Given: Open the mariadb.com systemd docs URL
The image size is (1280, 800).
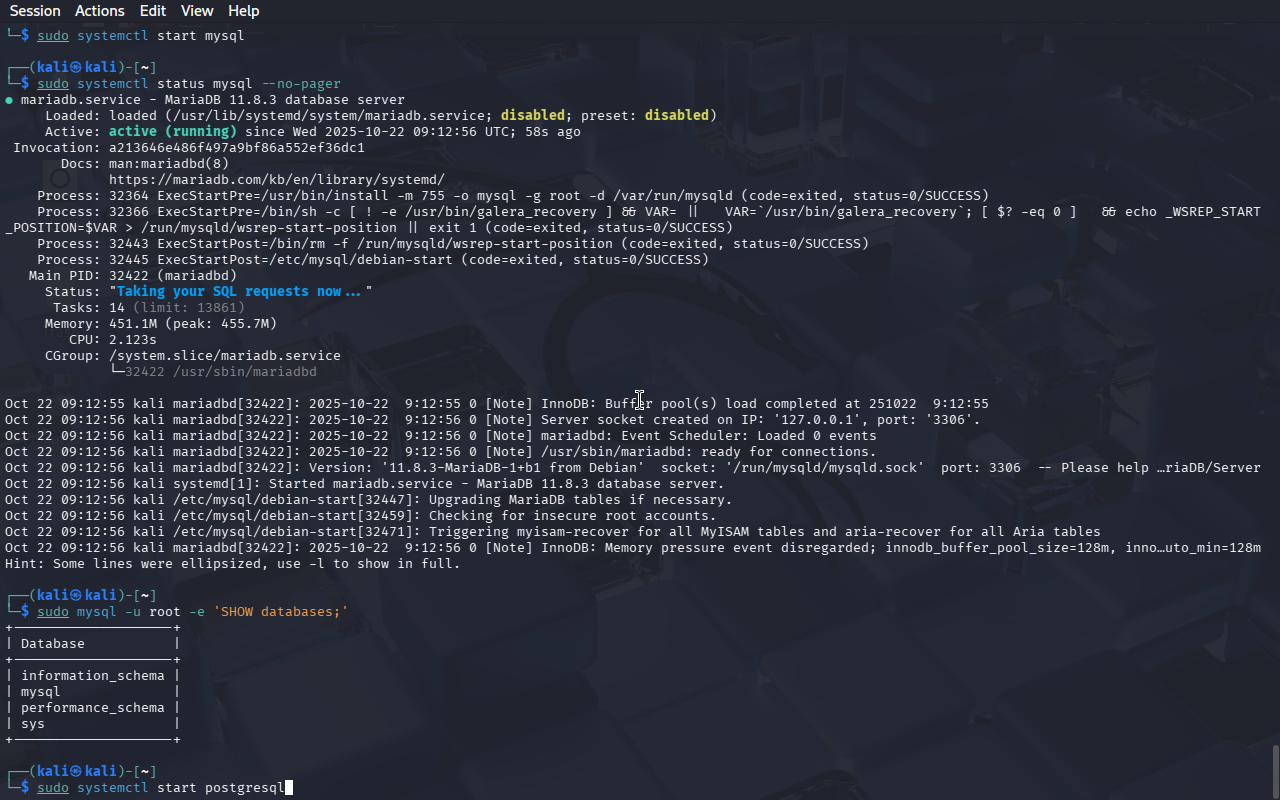Looking at the screenshot, I should pos(276,179).
